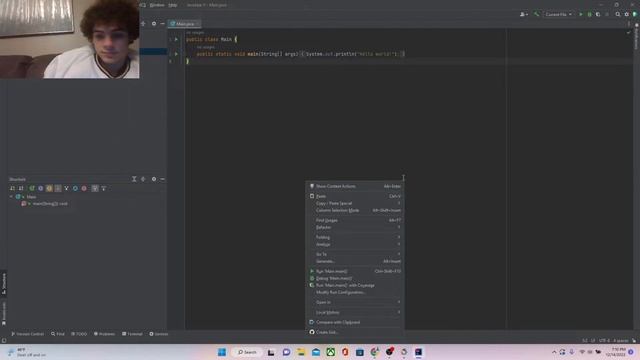Click Windows Start button on taskbar
Image resolution: width=640 pixels, height=360 pixels.
pos(222,352)
